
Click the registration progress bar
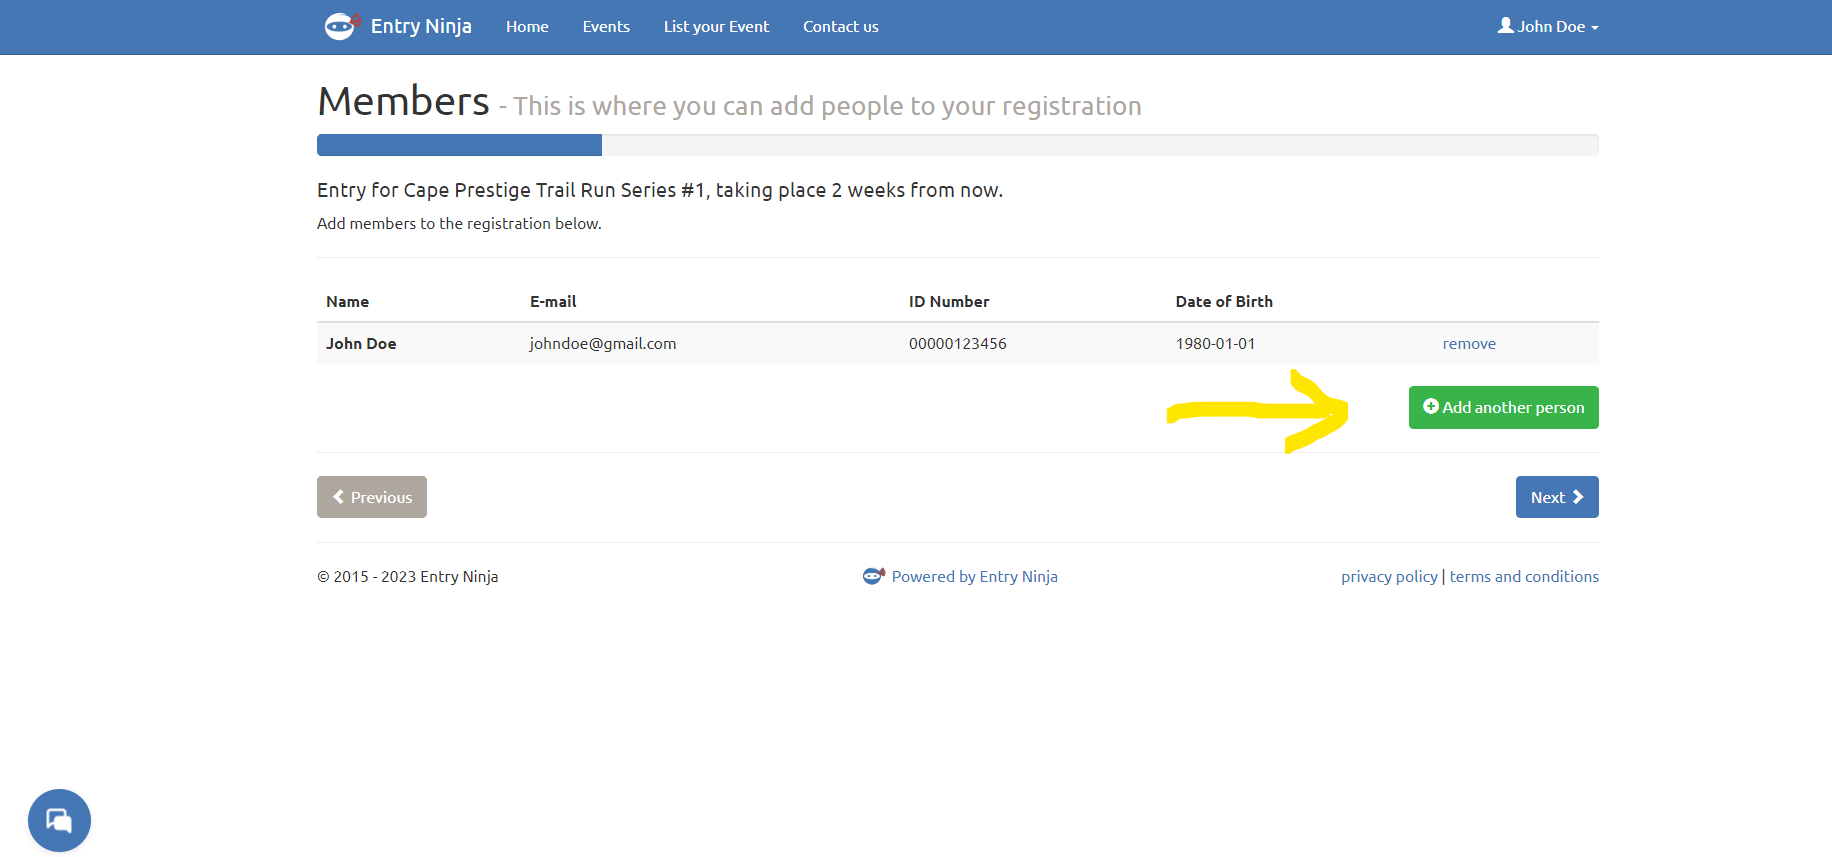[x=957, y=145]
